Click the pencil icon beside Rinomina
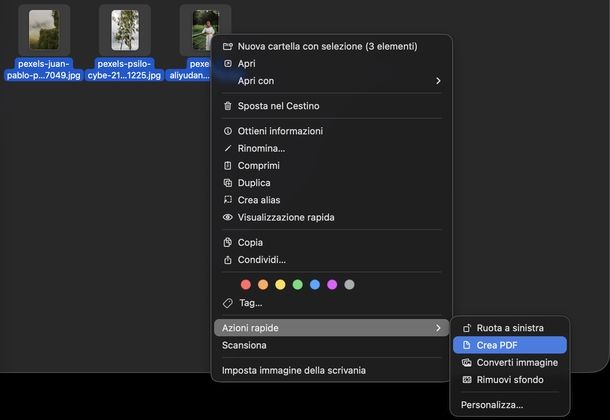The image size is (610, 420). tap(228, 148)
